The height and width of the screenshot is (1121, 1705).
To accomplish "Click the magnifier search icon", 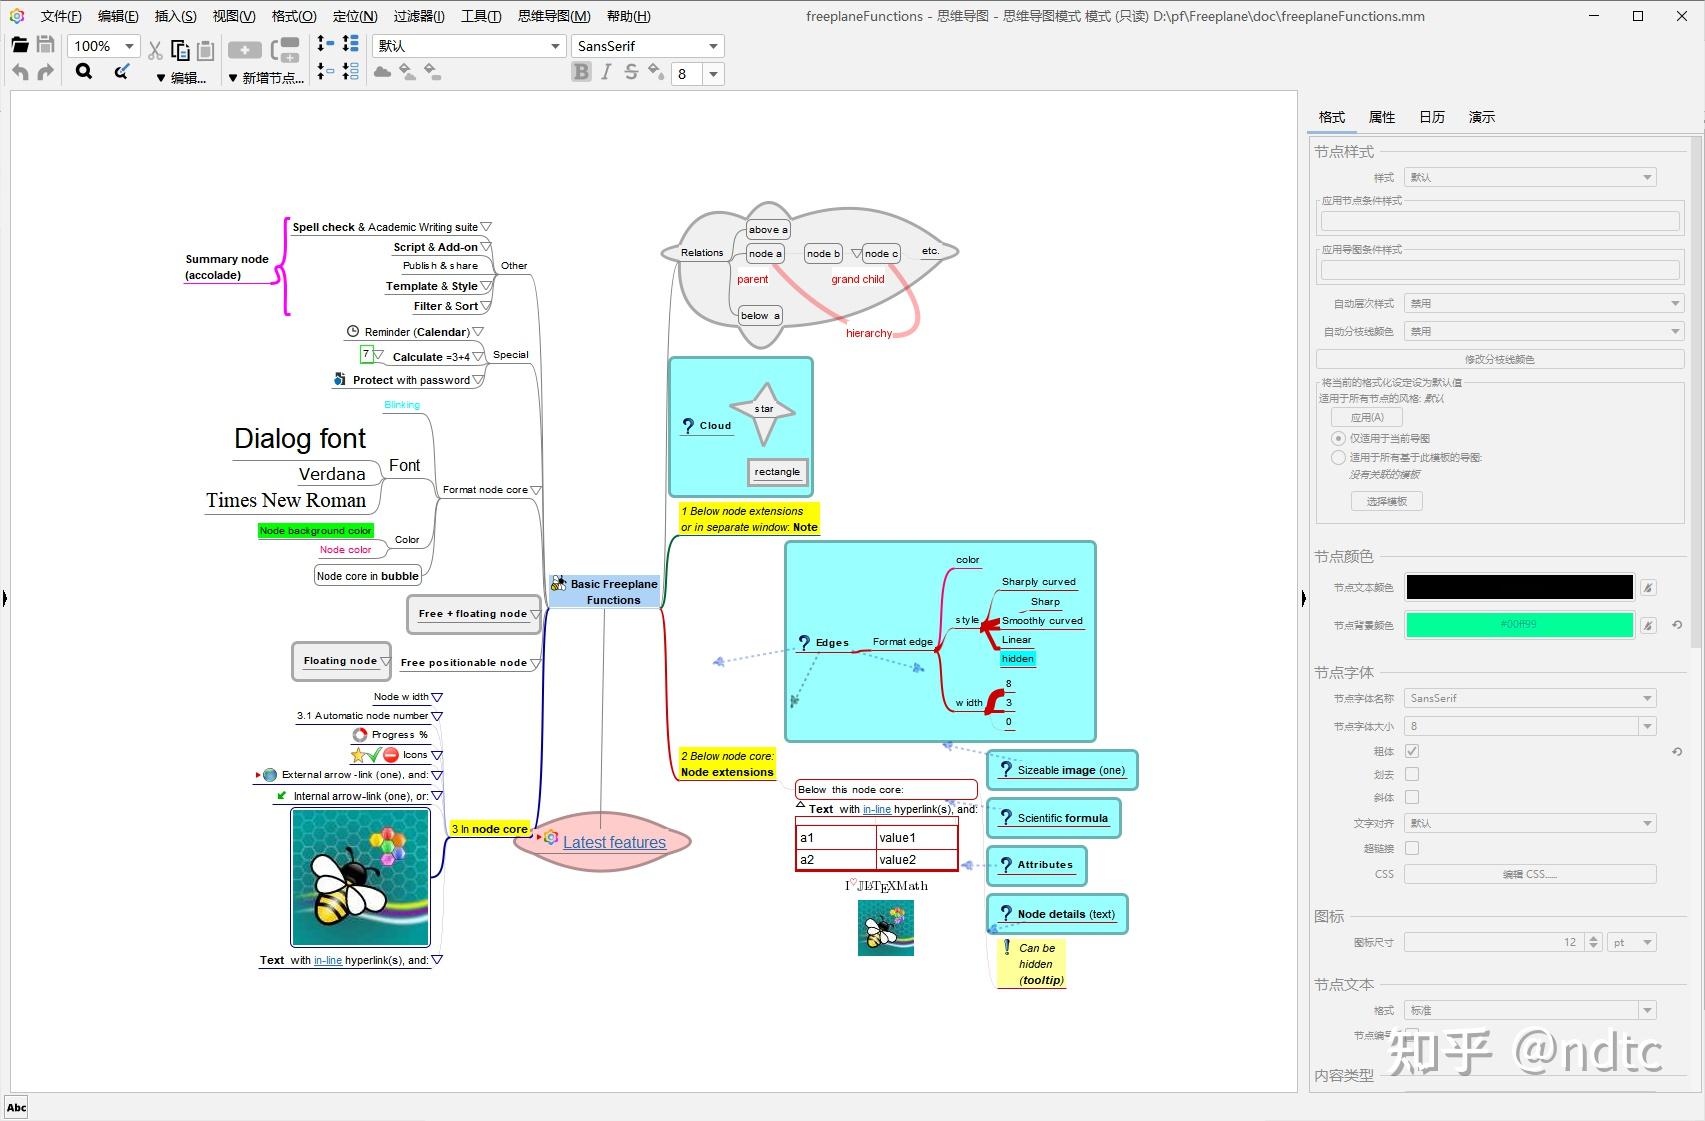I will tap(84, 72).
